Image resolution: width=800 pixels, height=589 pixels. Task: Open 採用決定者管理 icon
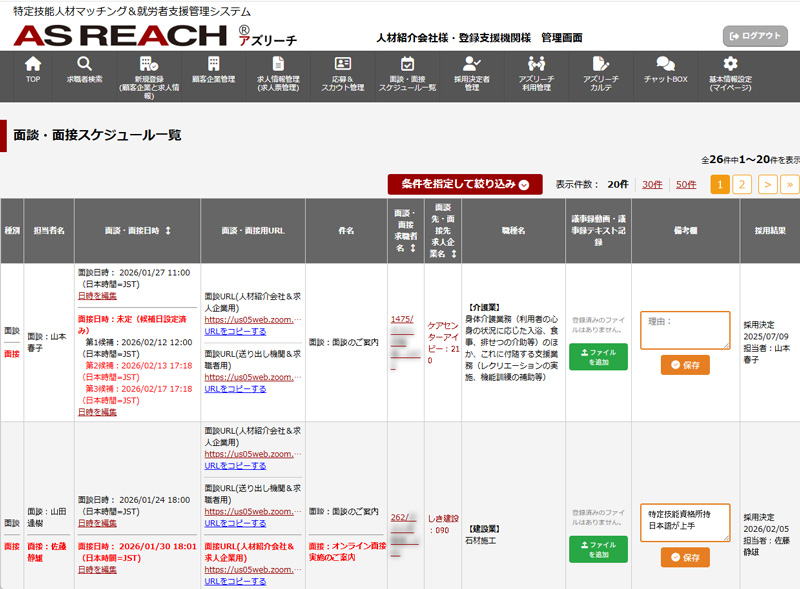point(471,64)
